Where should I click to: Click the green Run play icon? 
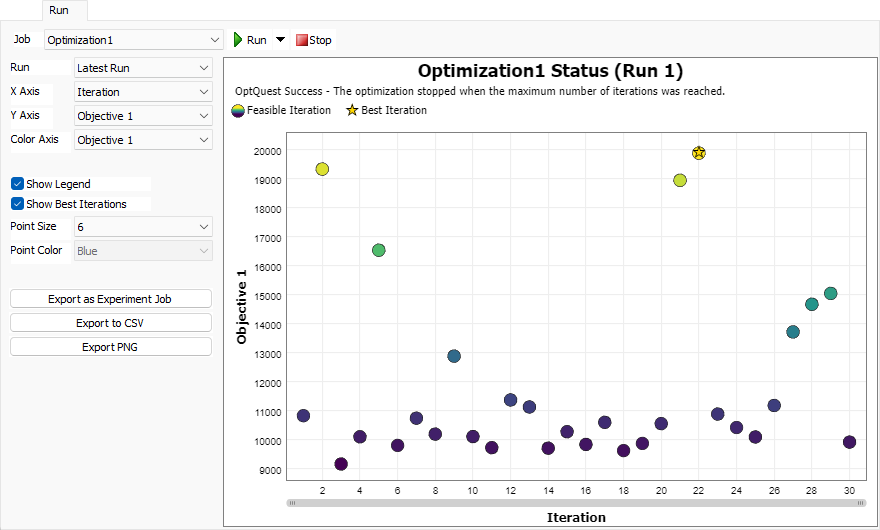click(238, 40)
